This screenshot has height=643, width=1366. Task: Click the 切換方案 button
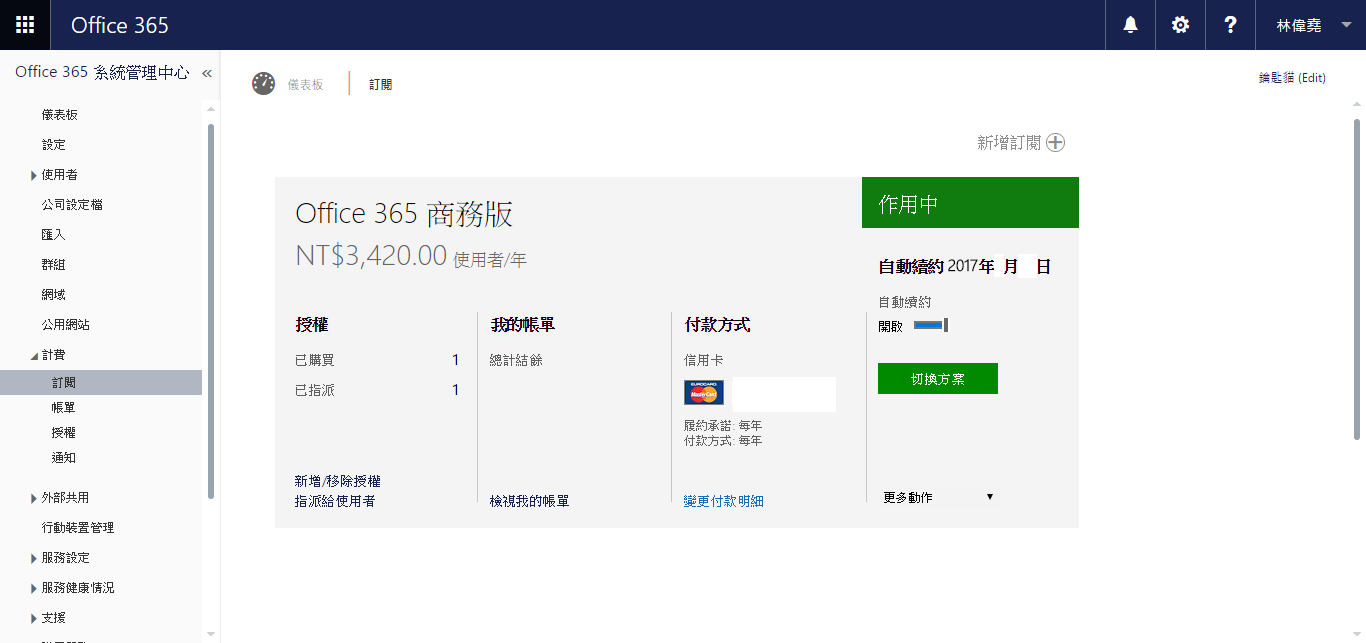click(938, 379)
